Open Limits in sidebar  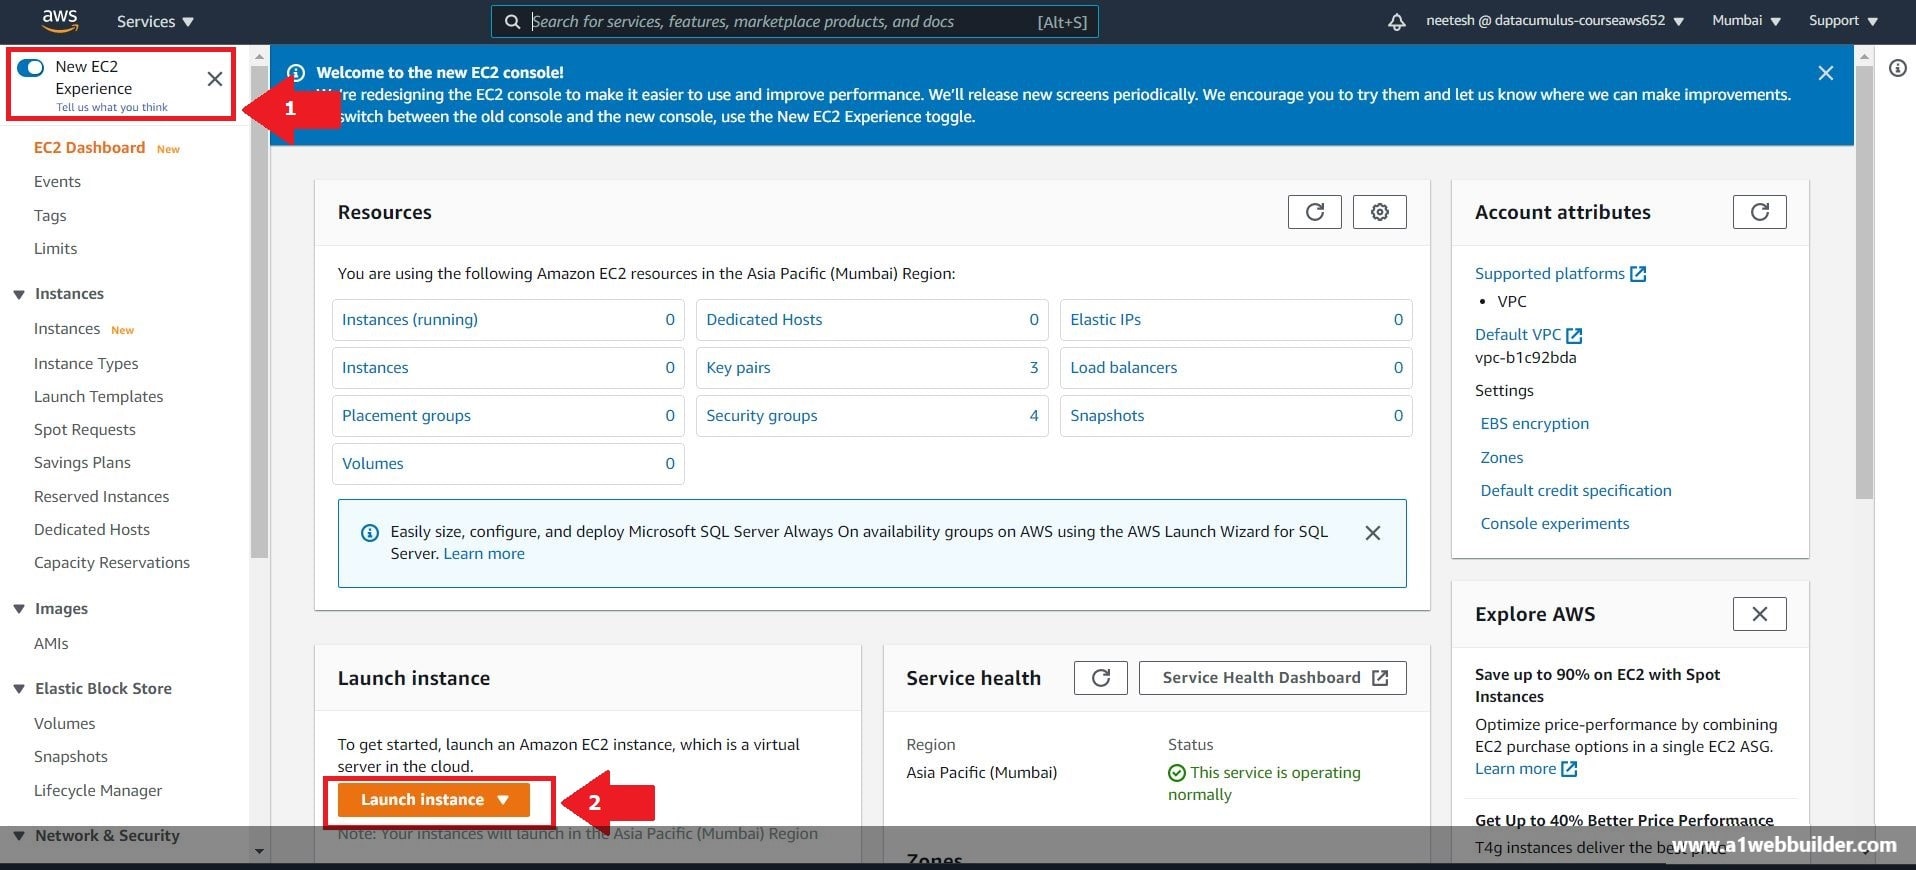pyautogui.click(x=55, y=249)
